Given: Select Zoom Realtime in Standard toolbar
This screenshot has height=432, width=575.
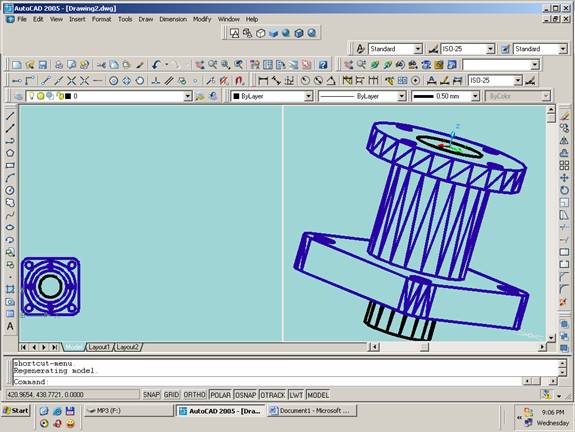Looking at the screenshot, I should click(213, 65).
